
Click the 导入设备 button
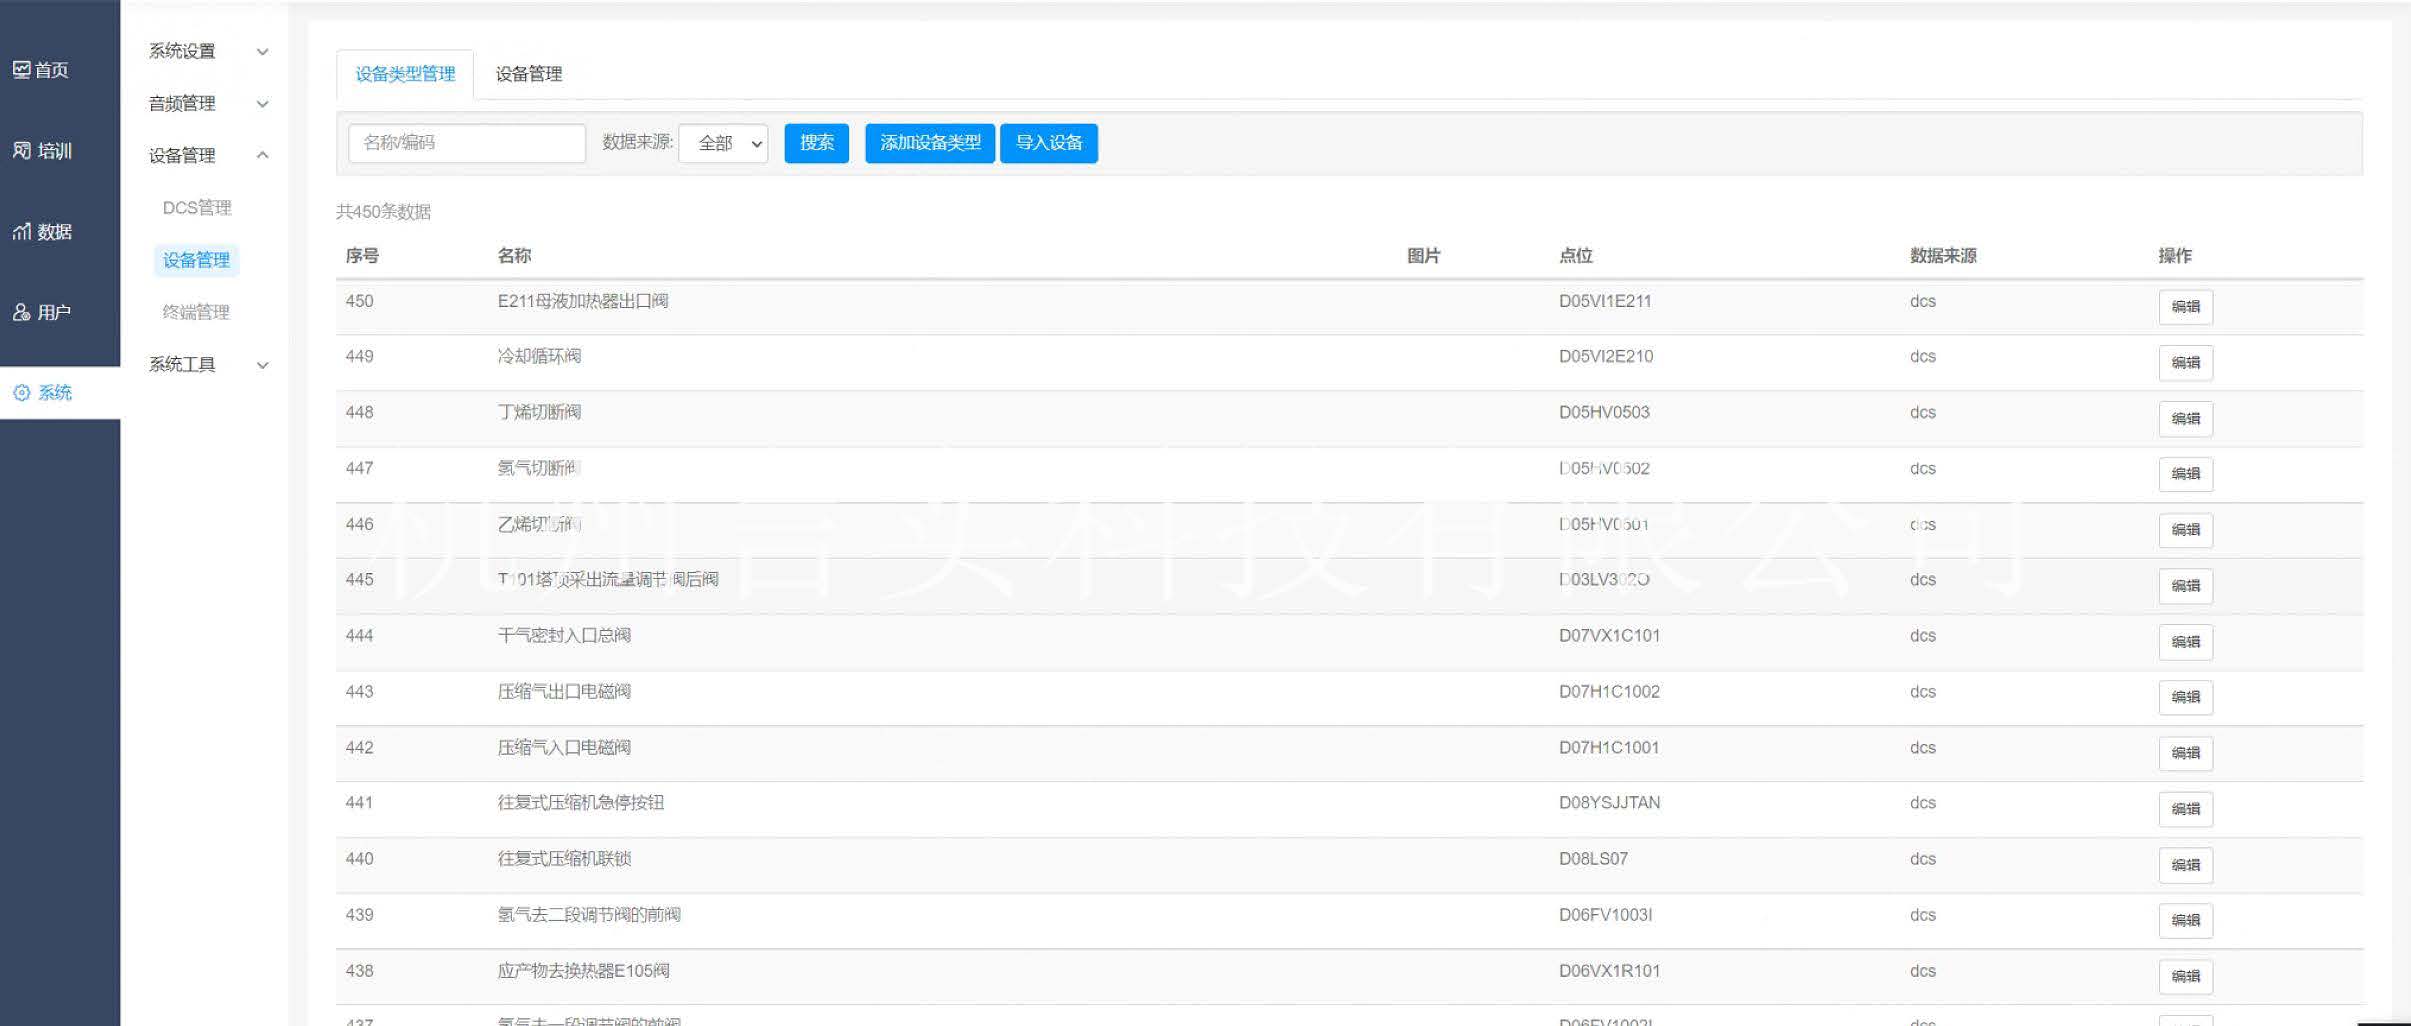tap(1048, 143)
